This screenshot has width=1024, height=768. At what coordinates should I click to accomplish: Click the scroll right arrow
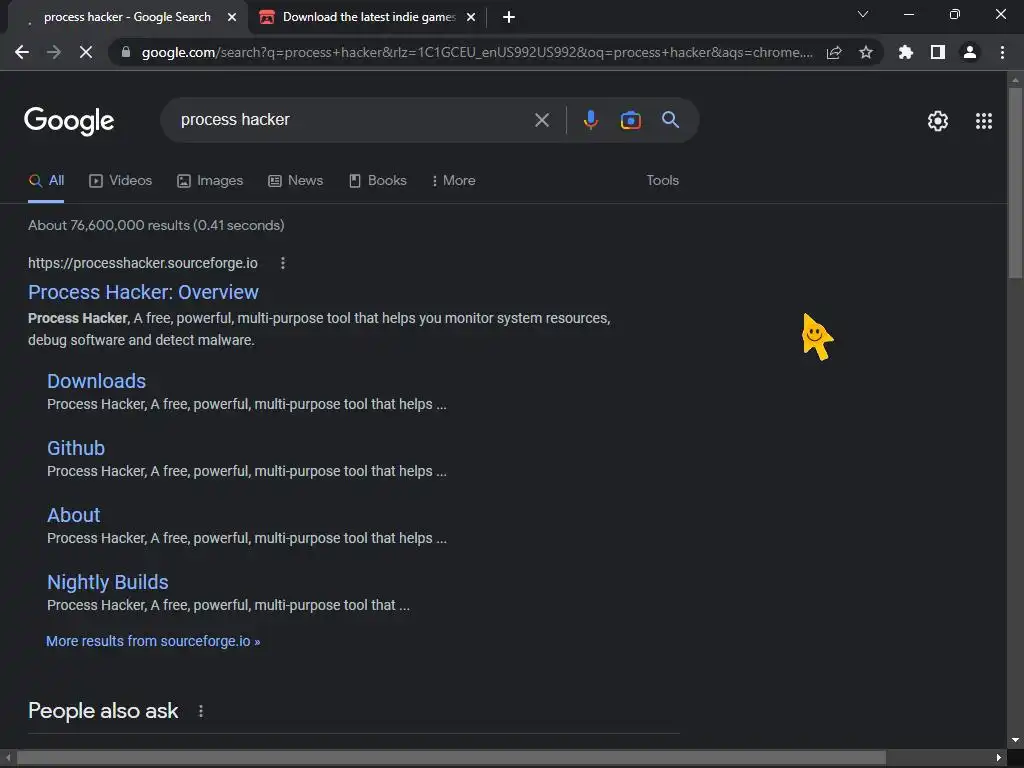pos(999,758)
